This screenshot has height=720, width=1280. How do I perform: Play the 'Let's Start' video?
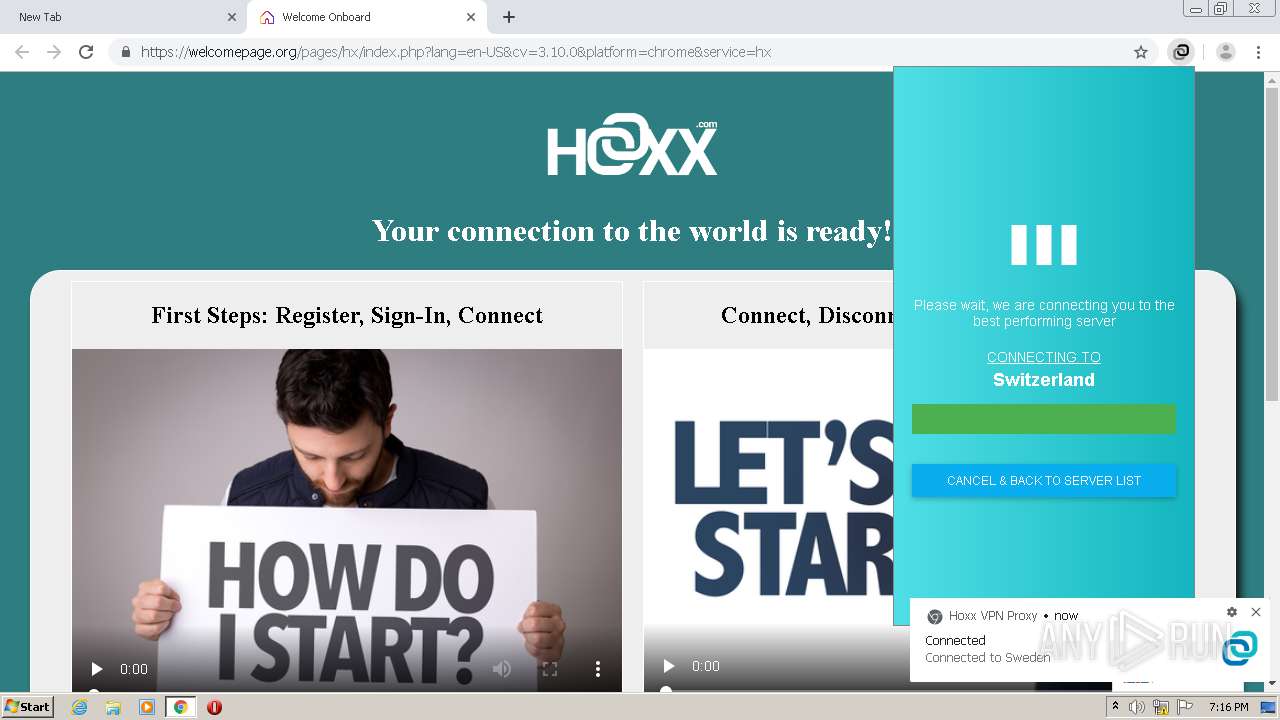click(669, 666)
